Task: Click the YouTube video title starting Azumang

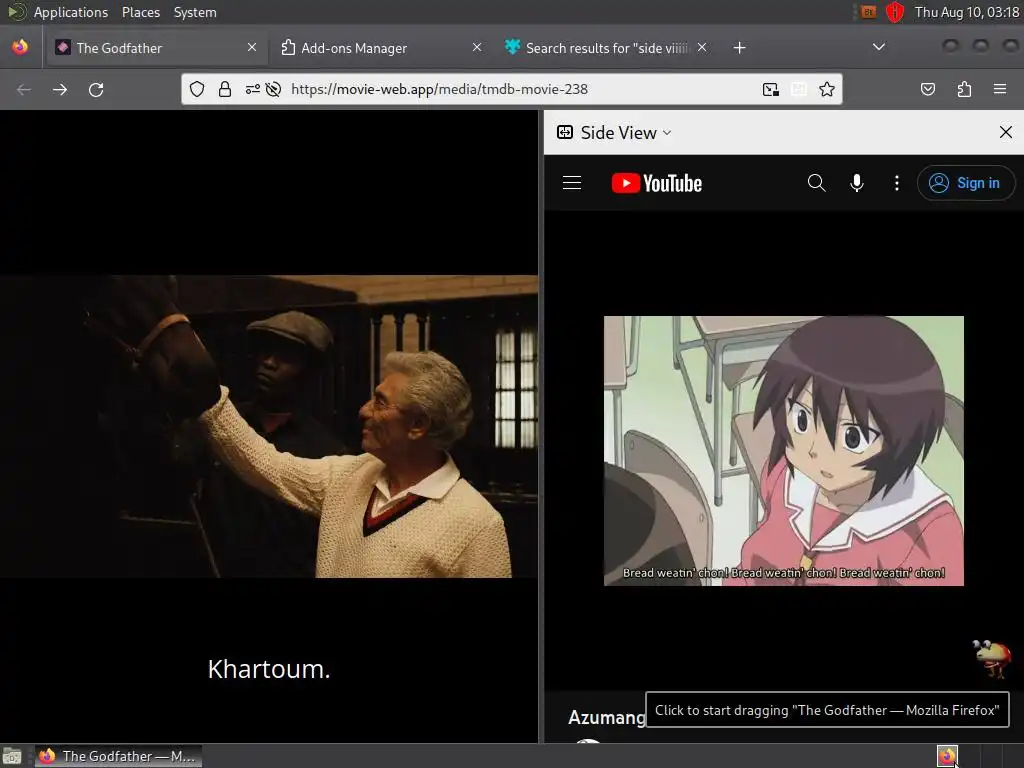Action: (606, 717)
